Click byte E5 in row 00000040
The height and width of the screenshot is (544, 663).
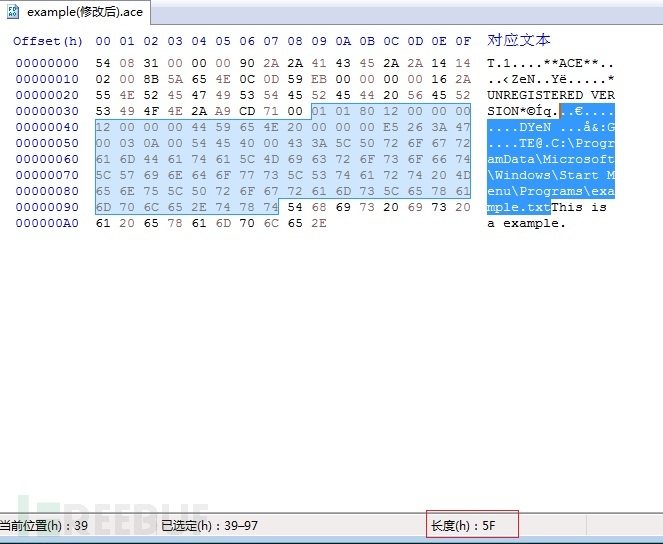[391, 127]
